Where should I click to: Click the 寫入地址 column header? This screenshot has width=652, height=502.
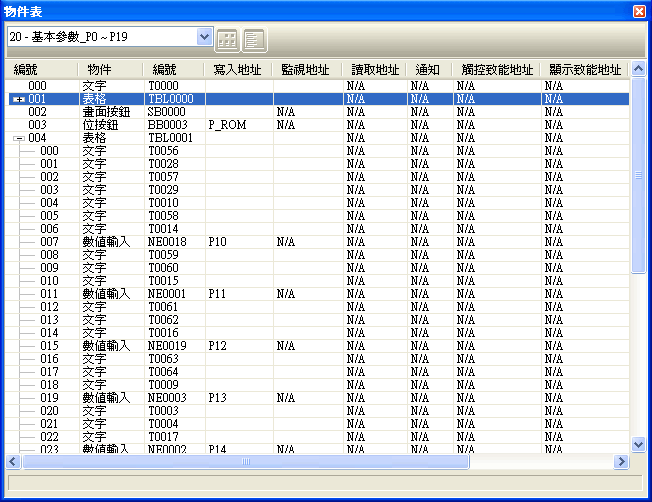(238, 69)
